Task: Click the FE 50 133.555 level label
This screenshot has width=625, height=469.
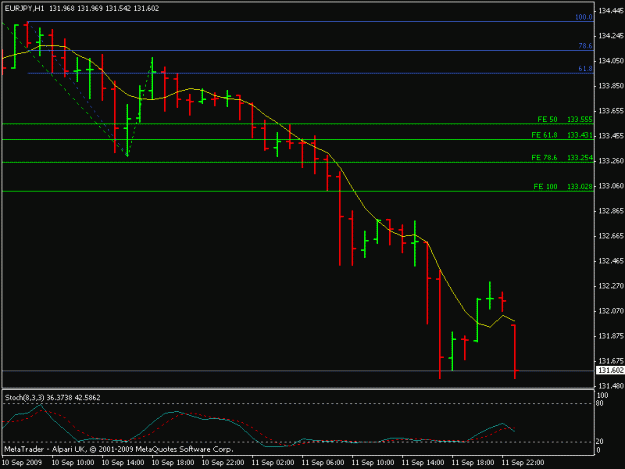Action: (x=565, y=119)
